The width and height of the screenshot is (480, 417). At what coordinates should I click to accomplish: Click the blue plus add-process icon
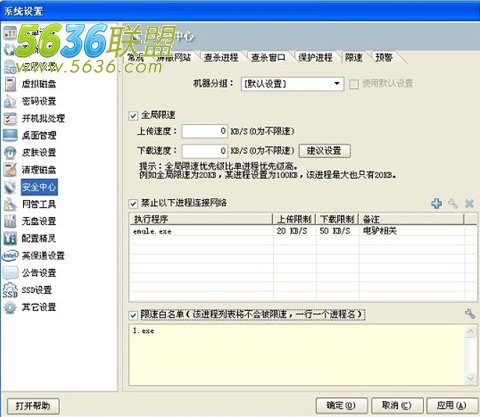(437, 203)
